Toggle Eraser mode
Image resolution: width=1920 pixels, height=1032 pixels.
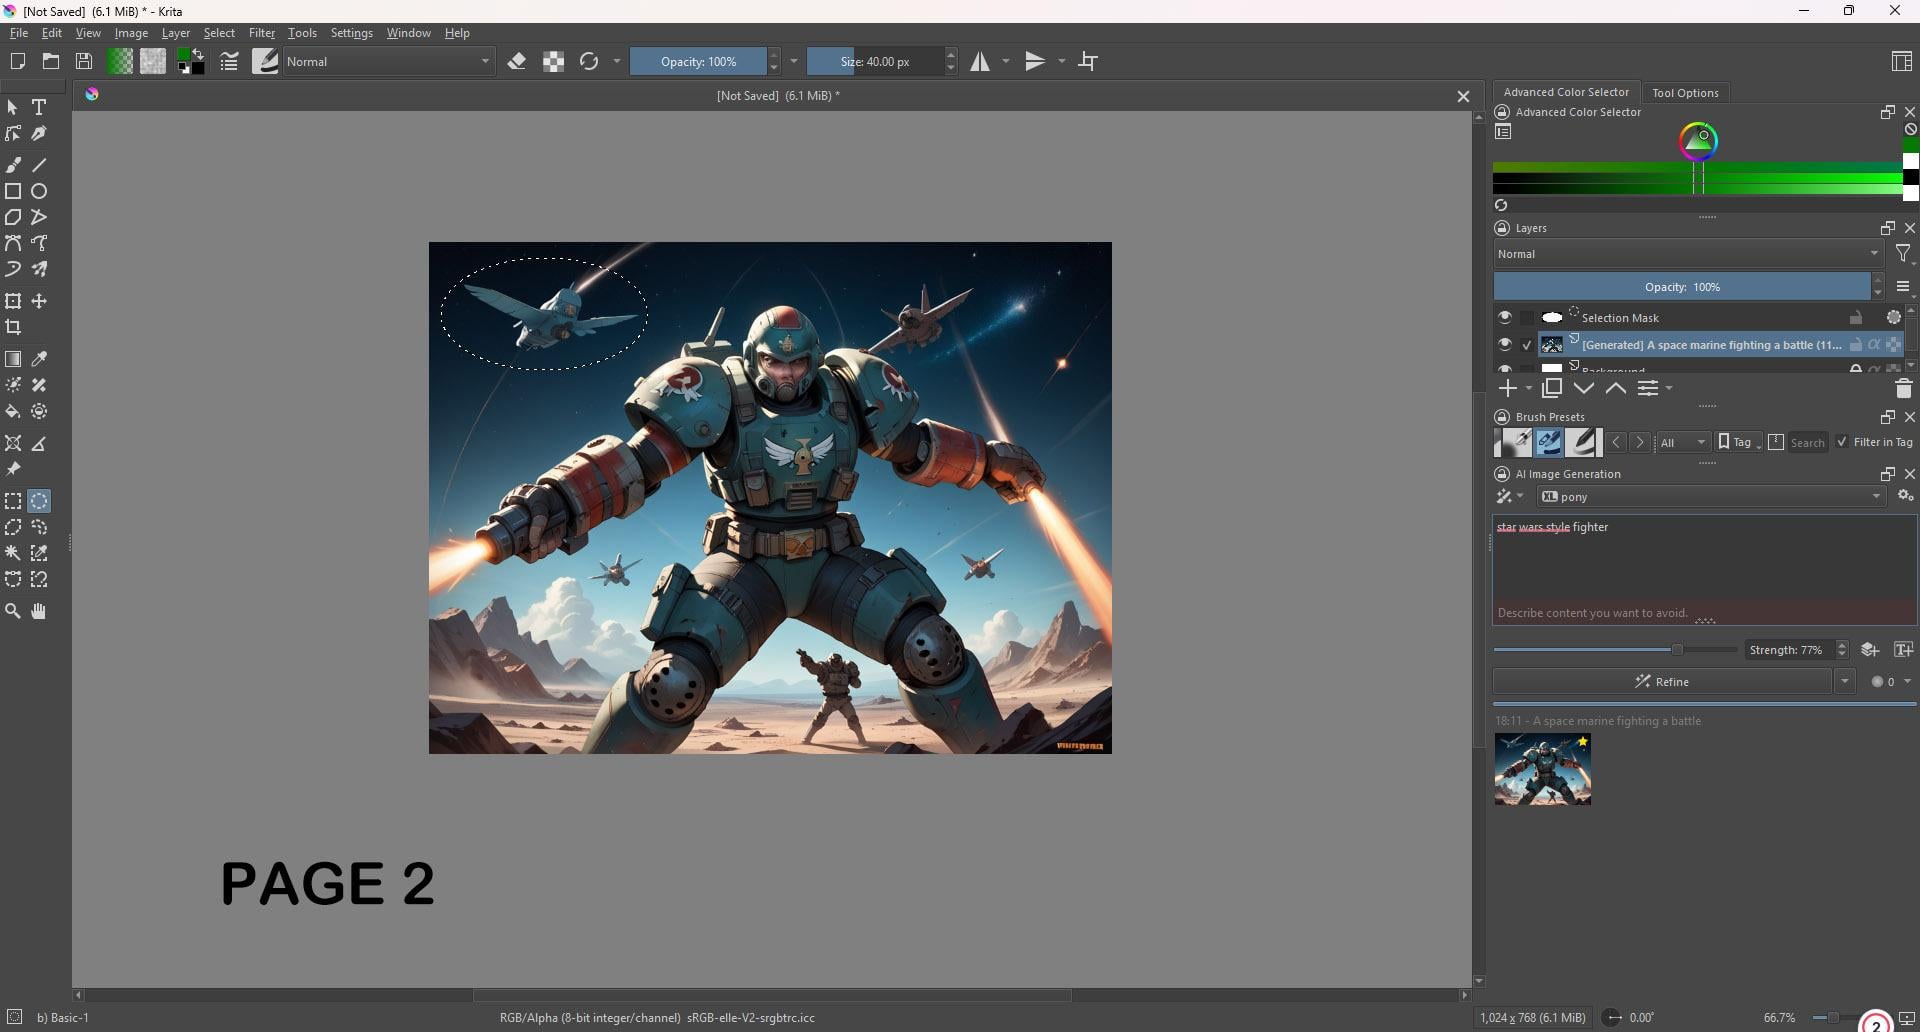[517, 61]
